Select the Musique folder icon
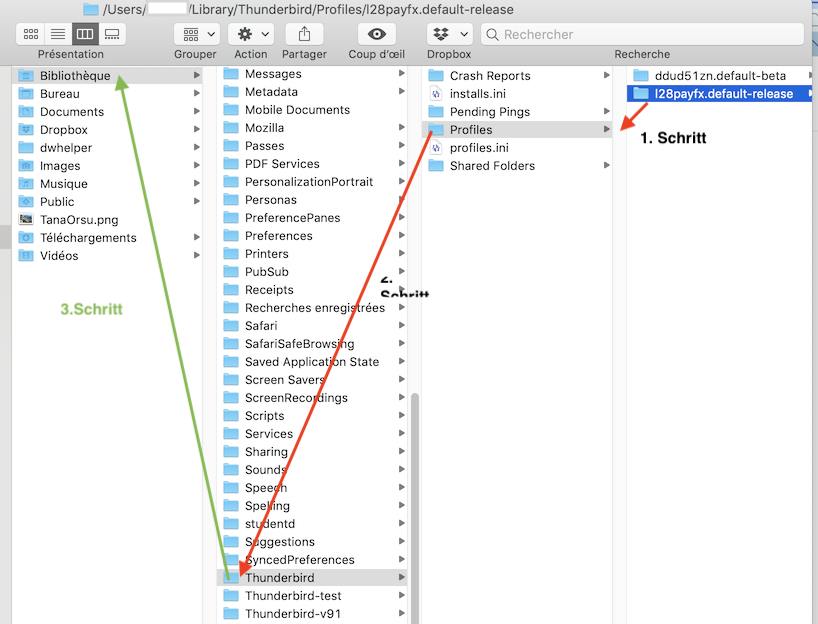Viewport: 818px width, 624px height. 26,184
